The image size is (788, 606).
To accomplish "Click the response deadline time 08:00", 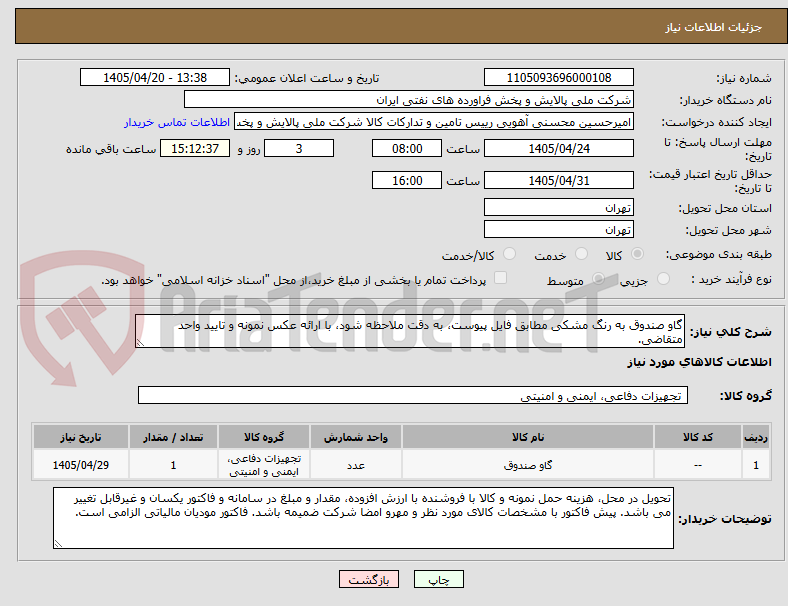I will click(x=407, y=148).
